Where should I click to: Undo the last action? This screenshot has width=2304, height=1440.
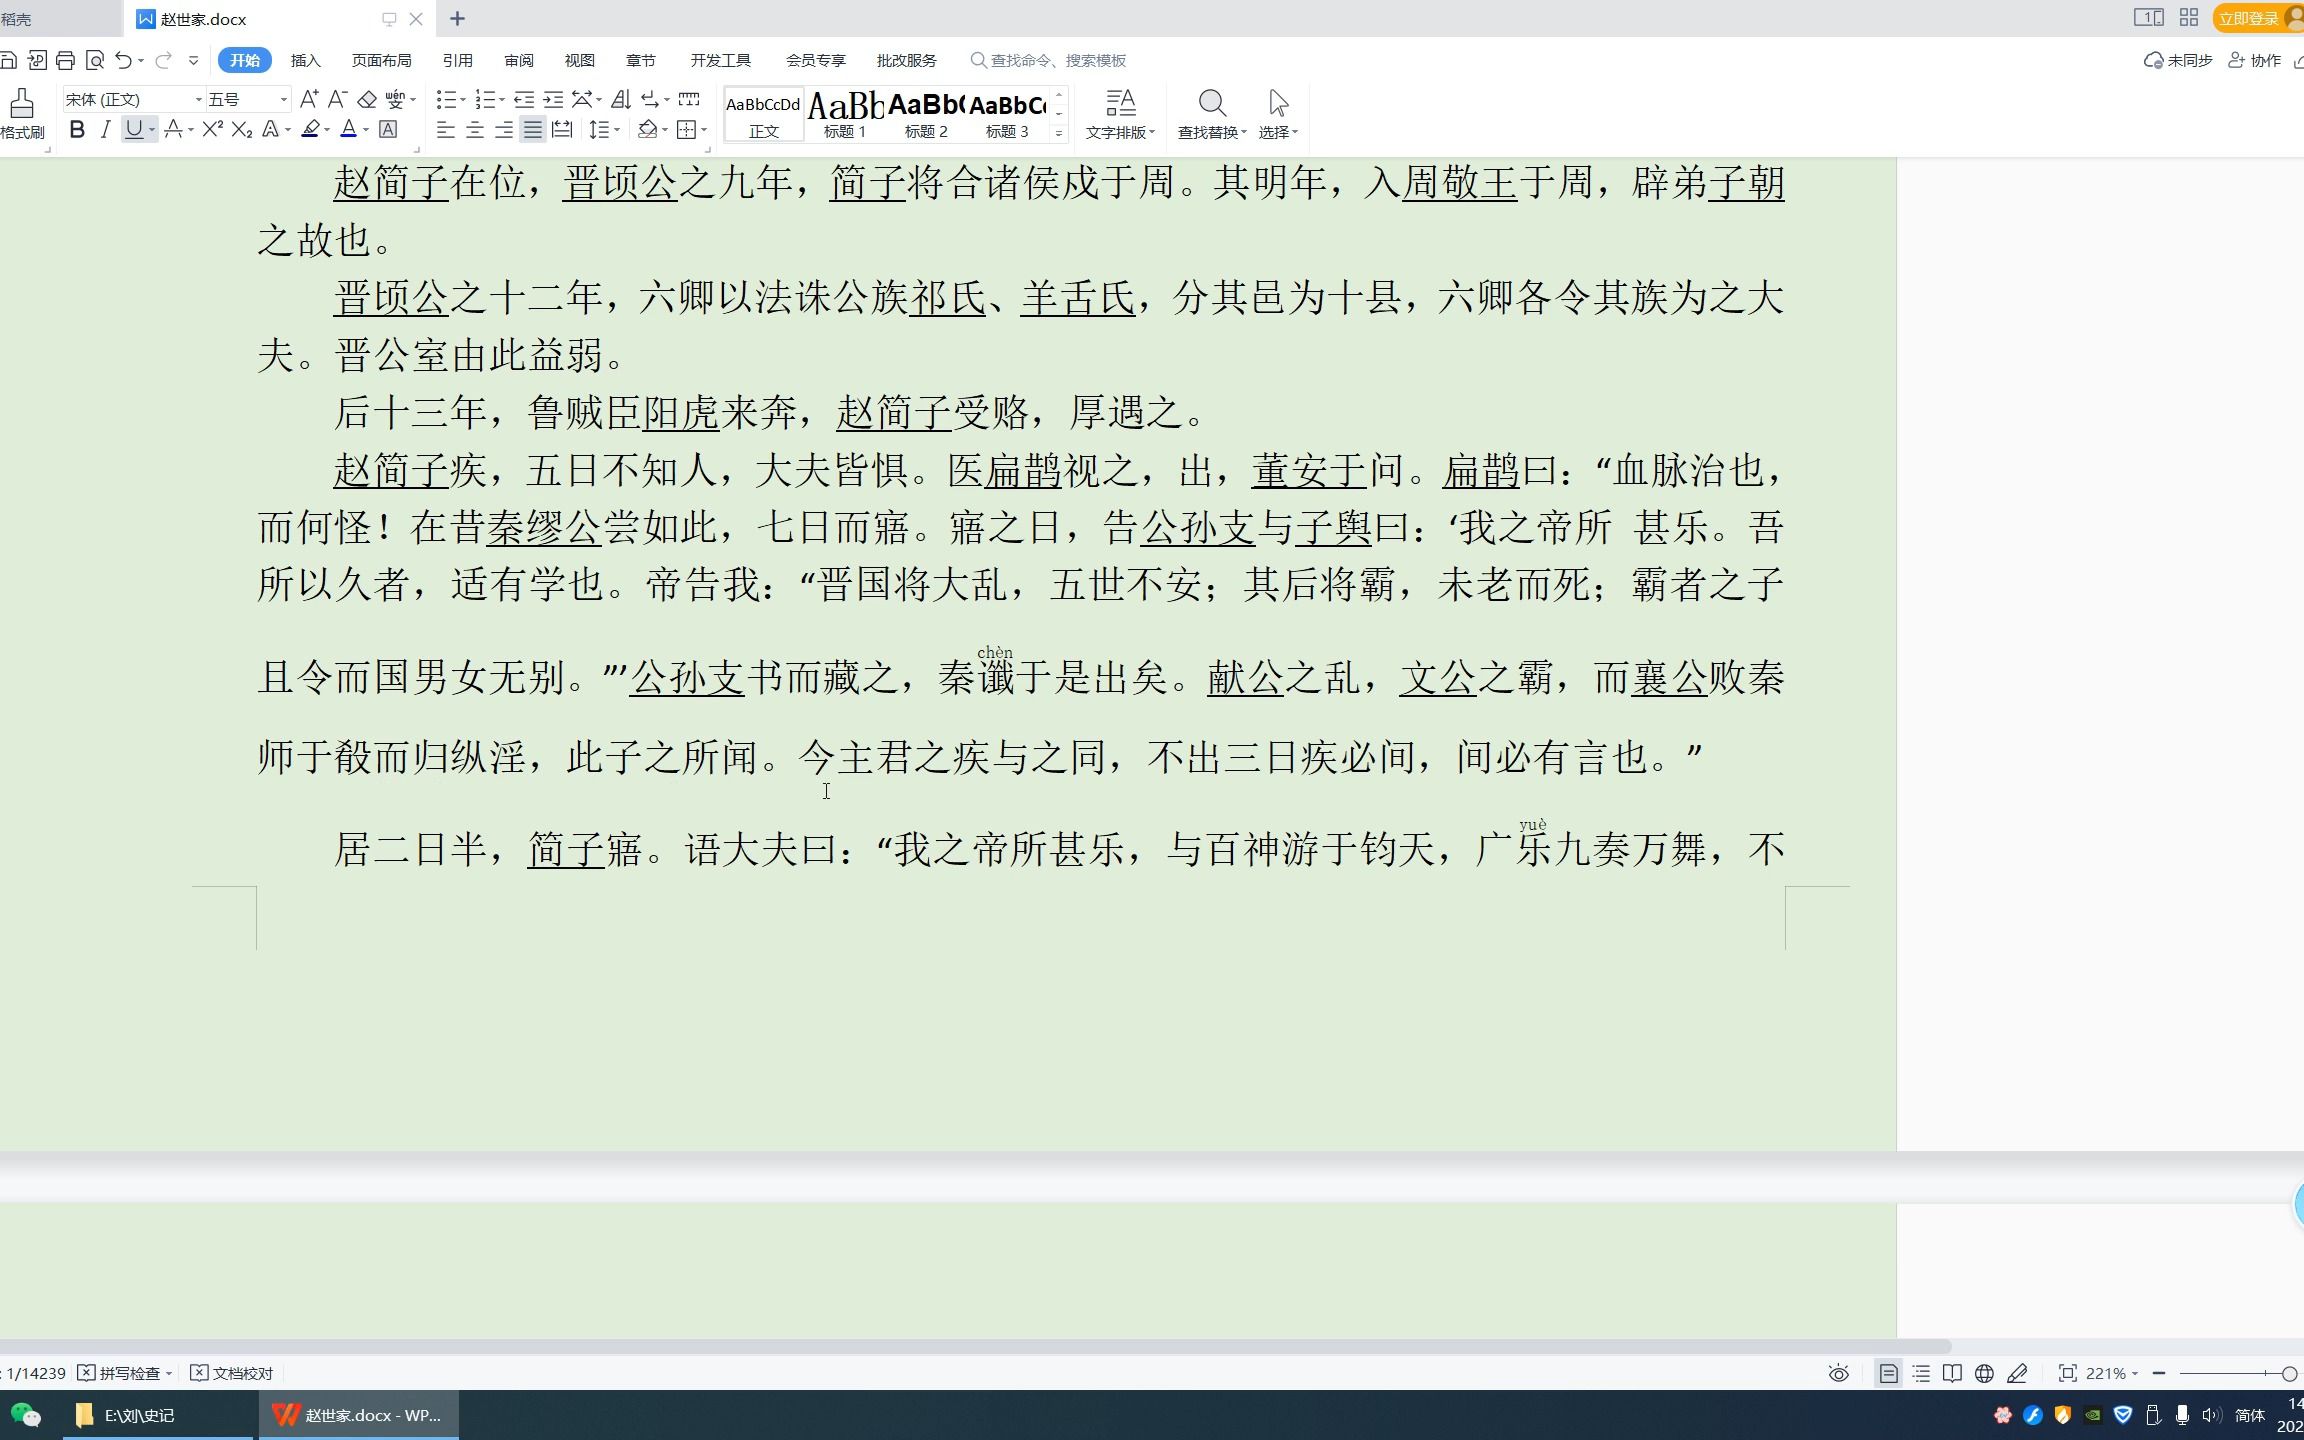pos(123,60)
